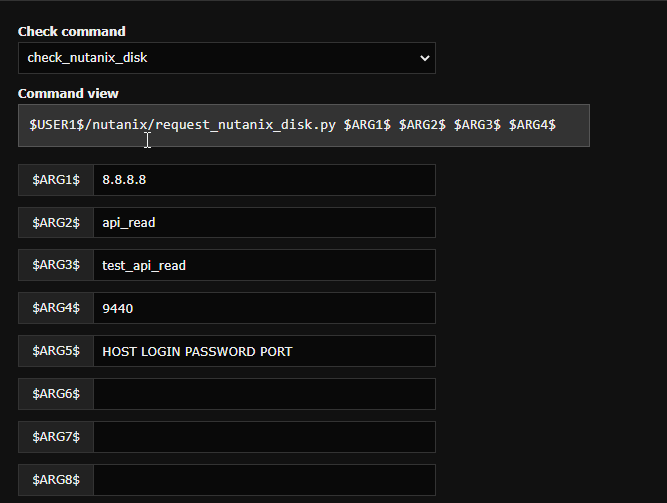This screenshot has width=667, height=503.
Task: Click the $ARG4$ label addon
Action: point(56,308)
